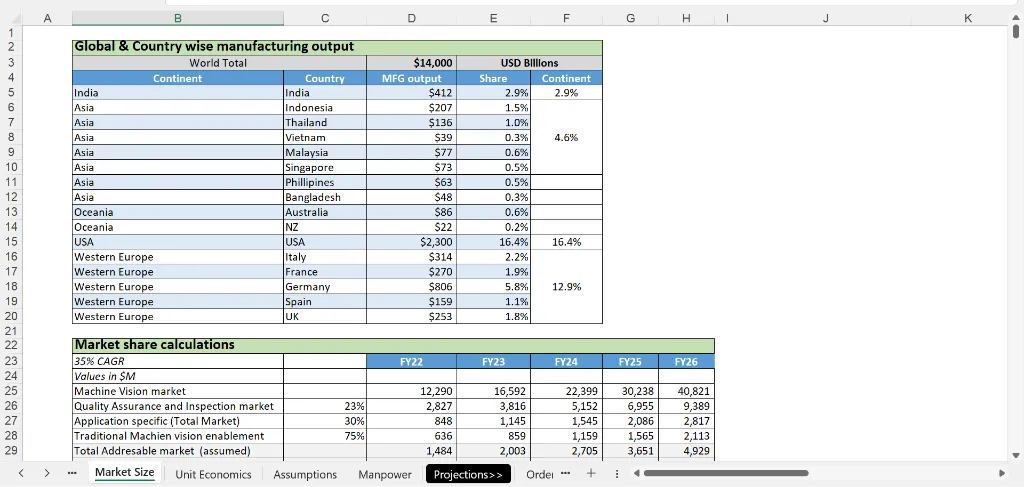The image size is (1024, 487).
Task: Select the $14,000 World Total cell
Action: 412,63
